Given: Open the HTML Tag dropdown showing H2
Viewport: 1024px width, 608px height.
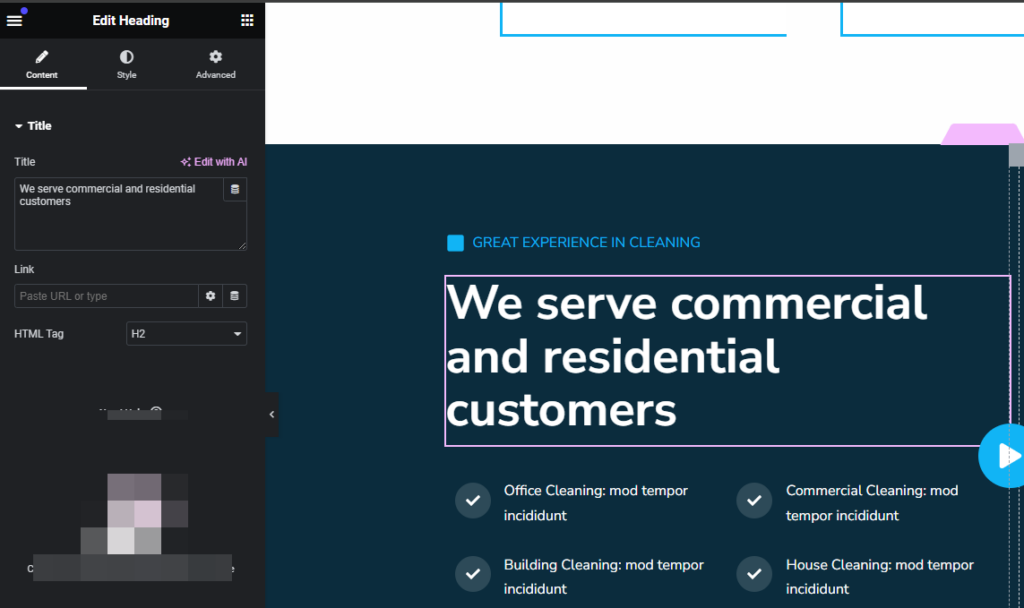Looking at the screenshot, I should 186,333.
